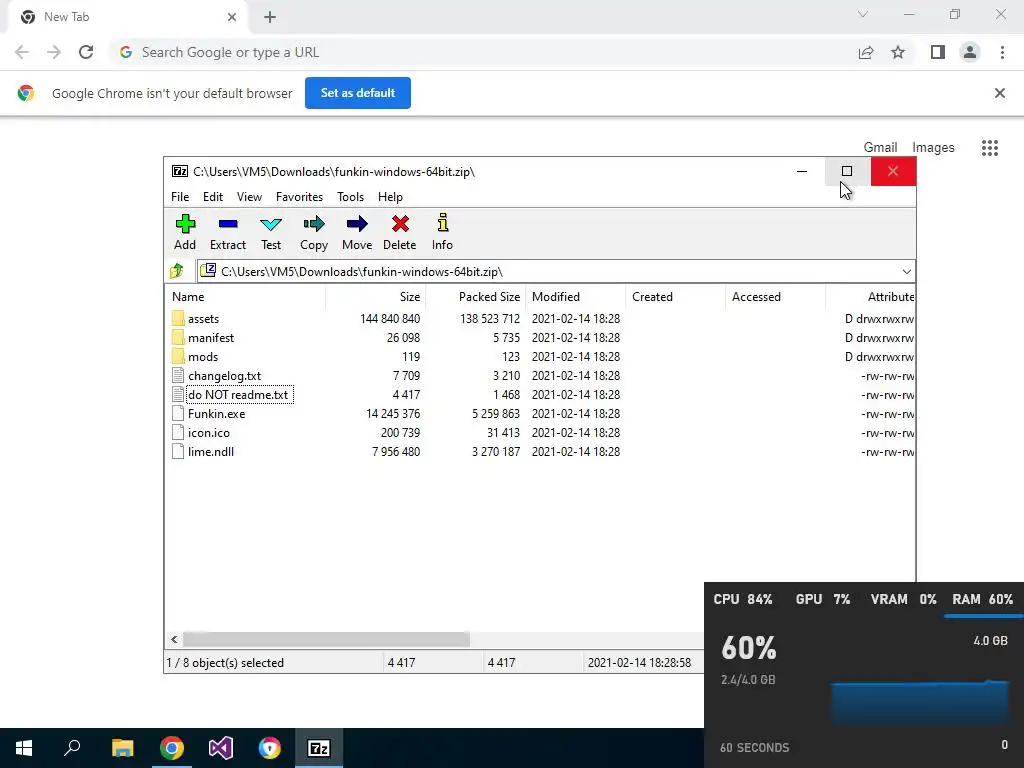Toggle Chrome side panel icon

[x=938, y=52]
